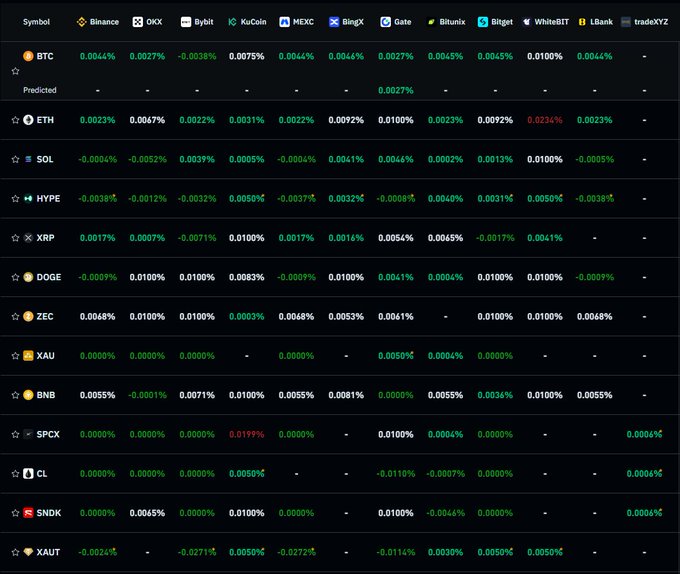The width and height of the screenshot is (680, 574).
Task: Click the HYPE coin icon
Action: (28, 199)
